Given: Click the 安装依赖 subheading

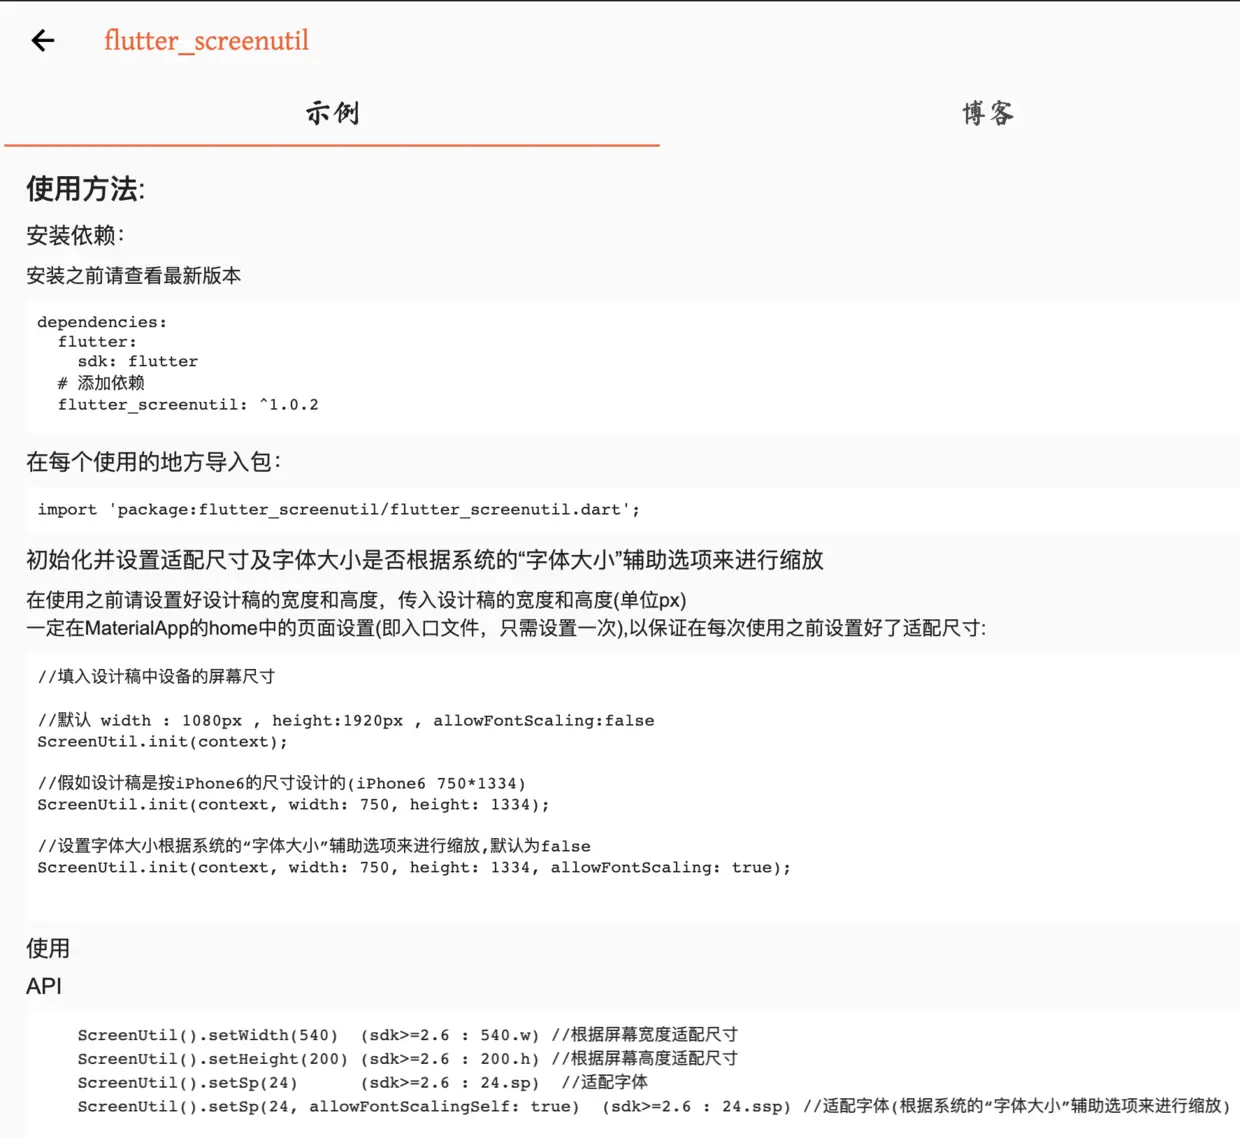Looking at the screenshot, I should [x=75, y=236].
